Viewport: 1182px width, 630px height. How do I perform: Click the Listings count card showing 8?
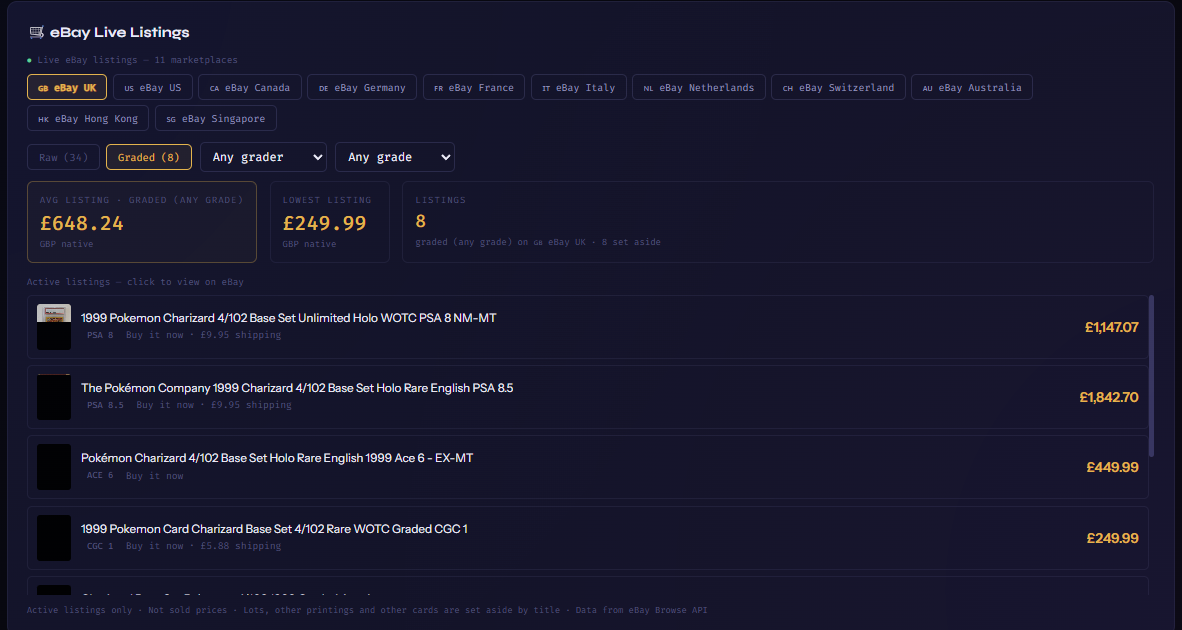pos(778,222)
